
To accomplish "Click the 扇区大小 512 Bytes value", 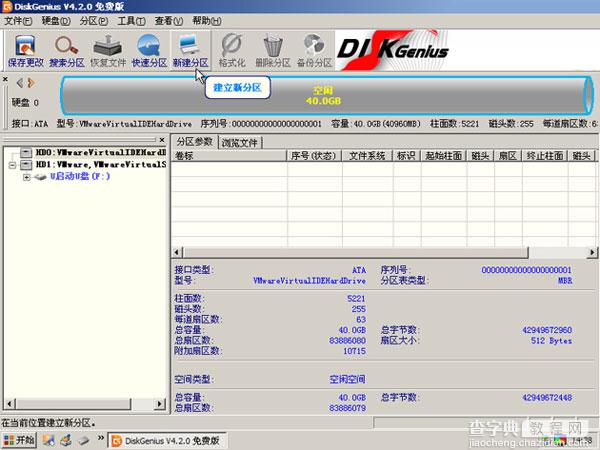I will (x=551, y=341).
